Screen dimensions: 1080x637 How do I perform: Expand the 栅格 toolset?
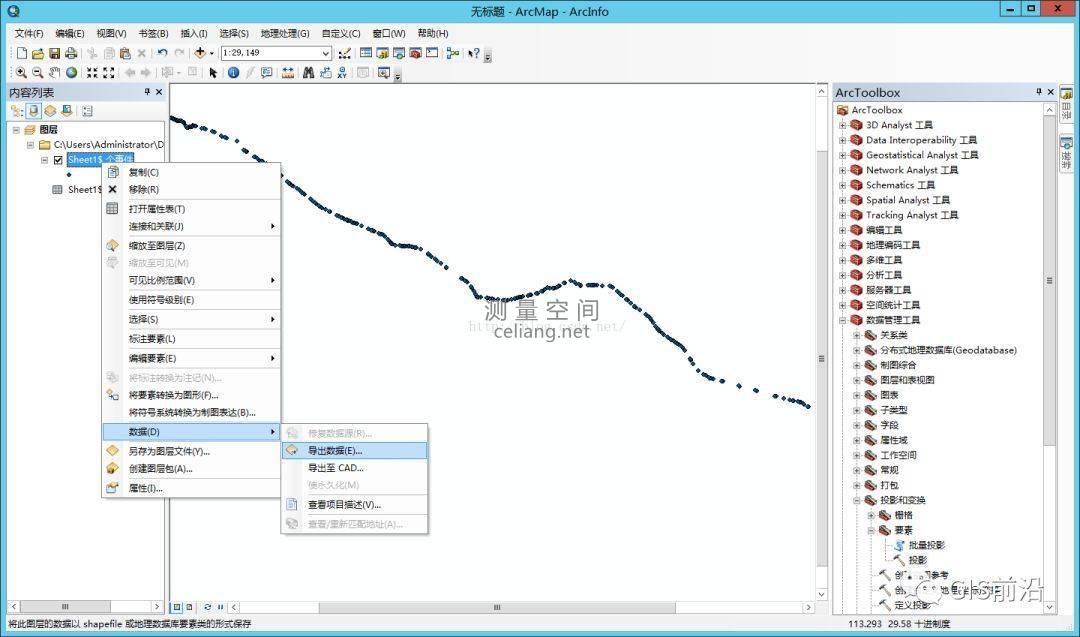tap(871, 515)
